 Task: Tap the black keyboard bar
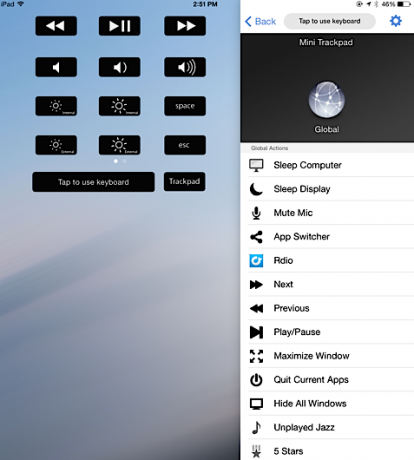(x=93, y=182)
